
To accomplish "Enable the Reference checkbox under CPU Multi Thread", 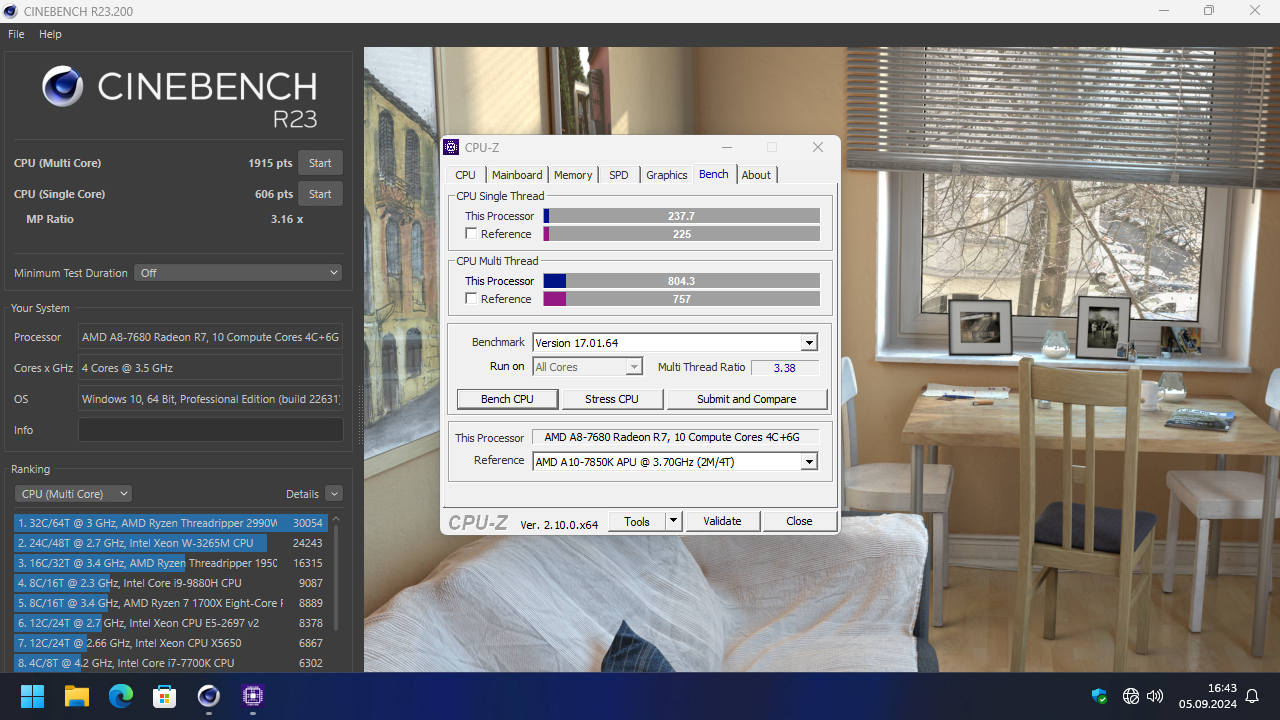I will coord(471,298).
